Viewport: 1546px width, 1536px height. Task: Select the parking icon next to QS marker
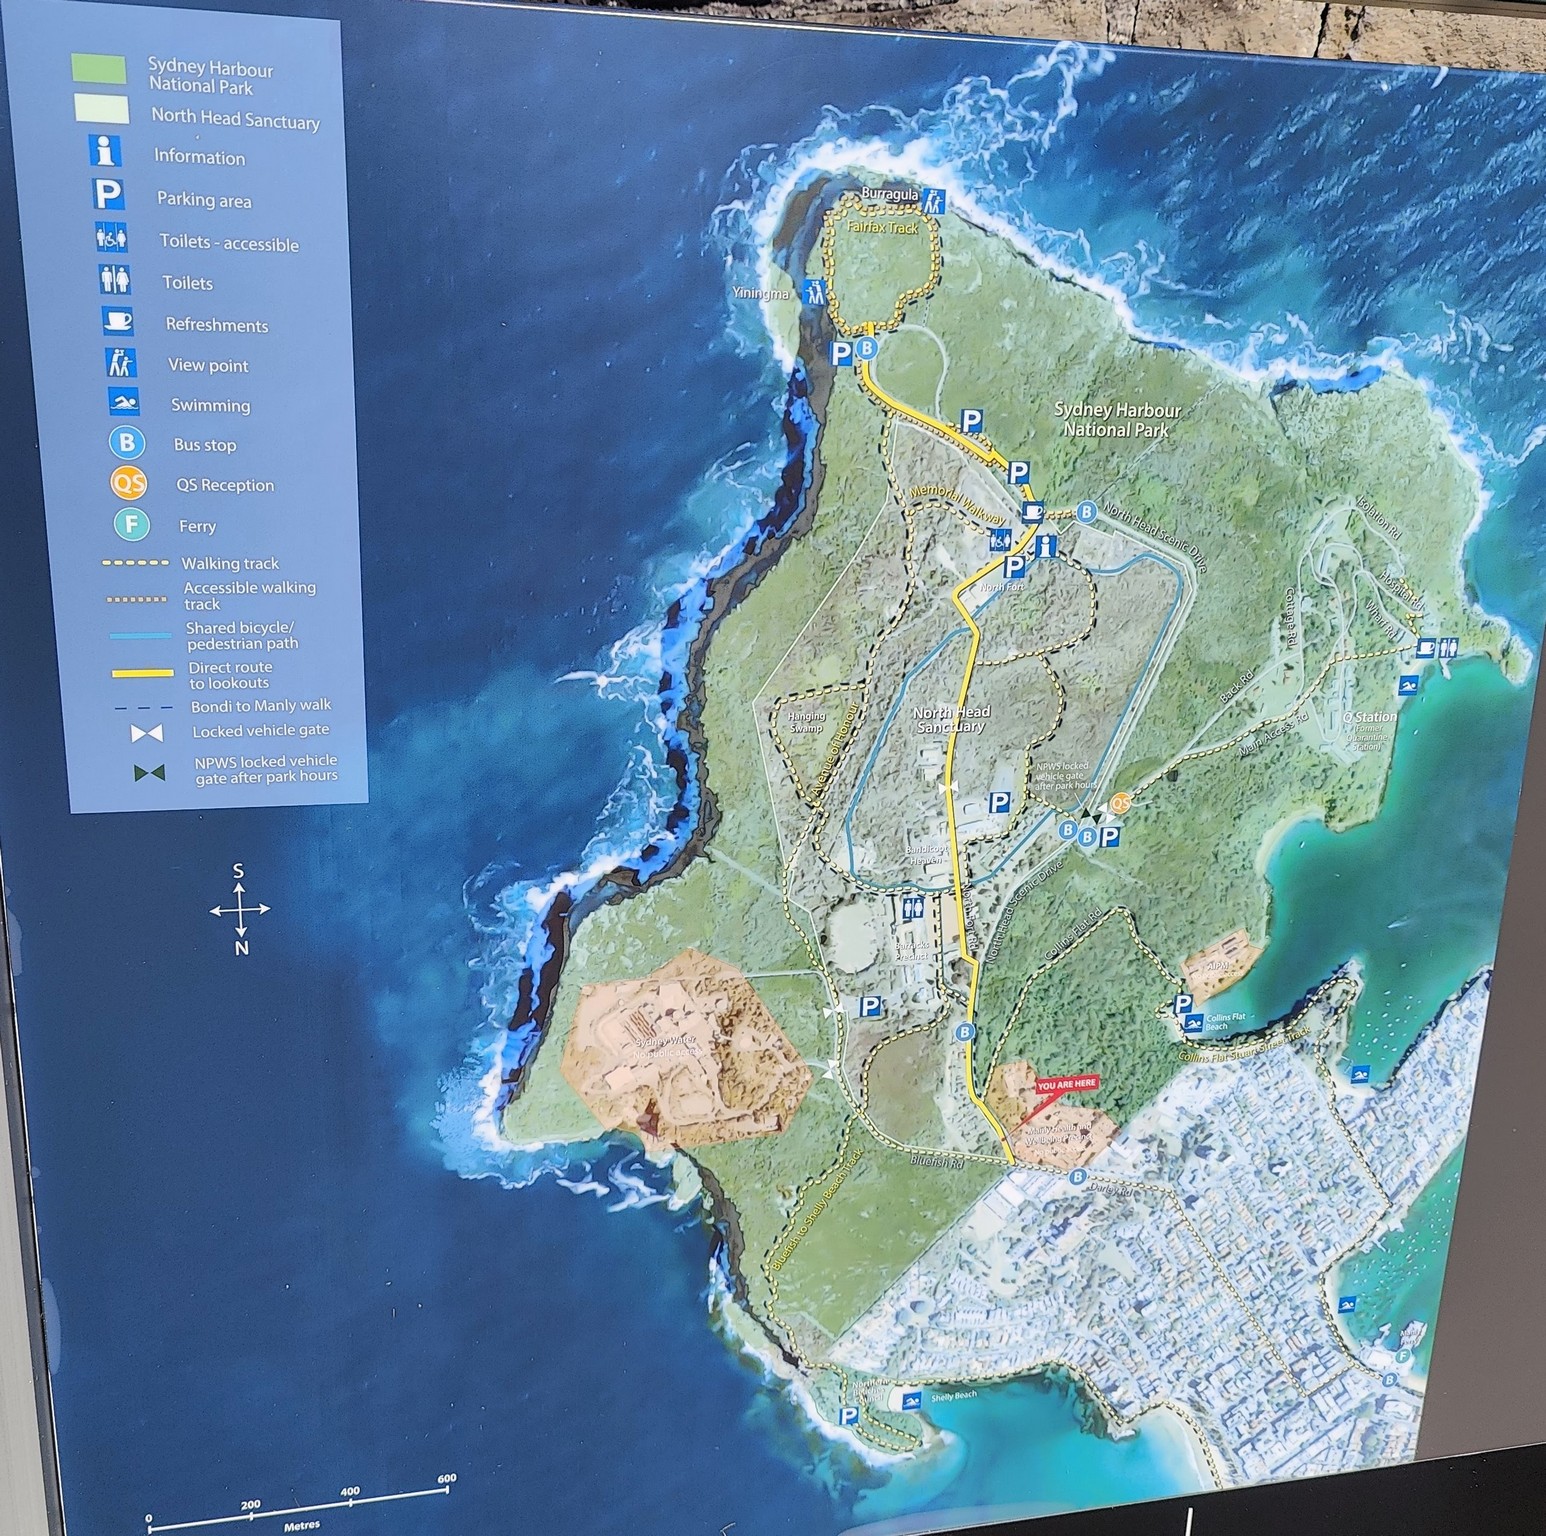1109,838
